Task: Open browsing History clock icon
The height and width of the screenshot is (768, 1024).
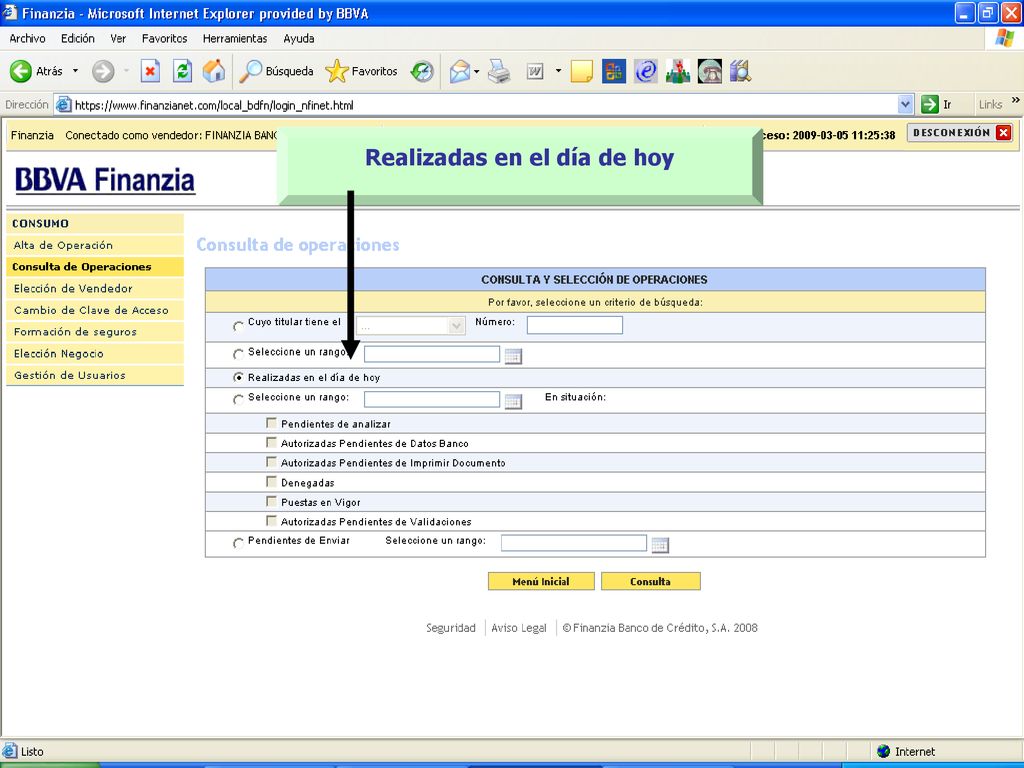Action: pyautogui.click(x=422, y=71)
